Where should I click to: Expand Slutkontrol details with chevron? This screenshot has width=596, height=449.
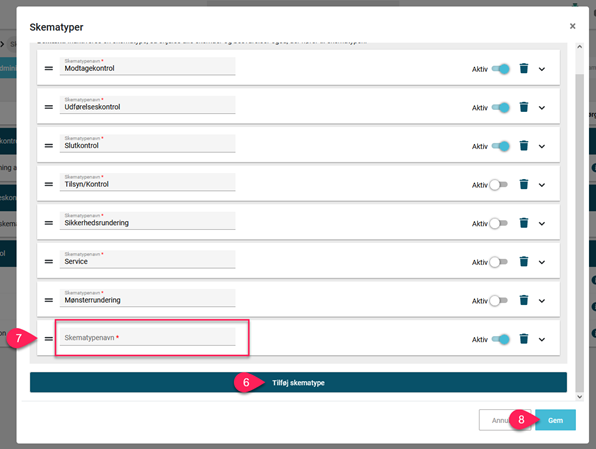542,146
